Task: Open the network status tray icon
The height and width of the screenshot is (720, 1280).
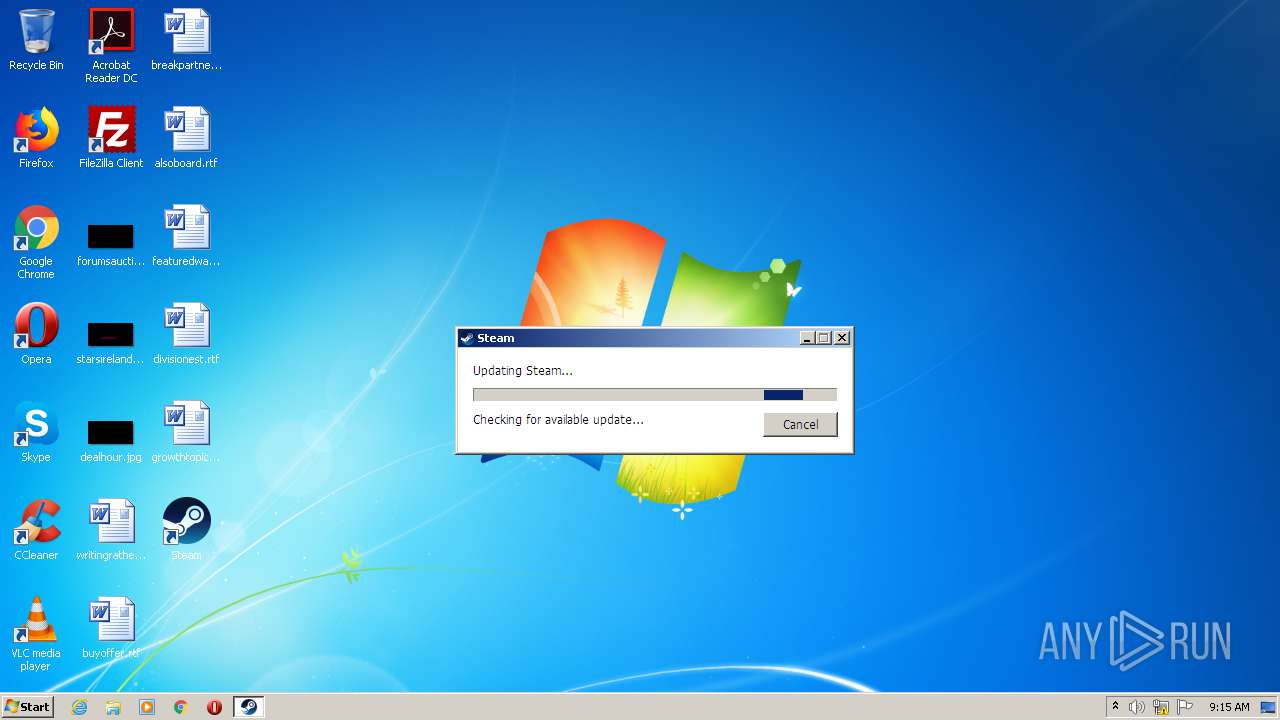Action: click(x=1161, y=707)
